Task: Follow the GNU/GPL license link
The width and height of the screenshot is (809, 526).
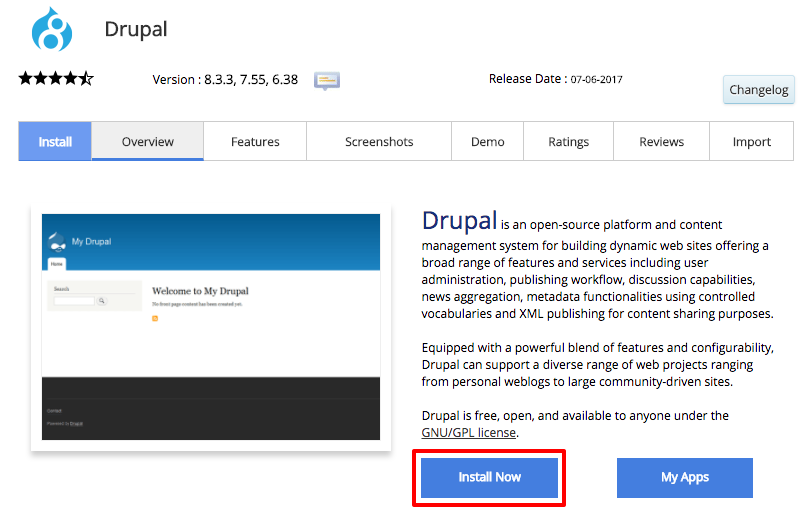Action: 469,432
